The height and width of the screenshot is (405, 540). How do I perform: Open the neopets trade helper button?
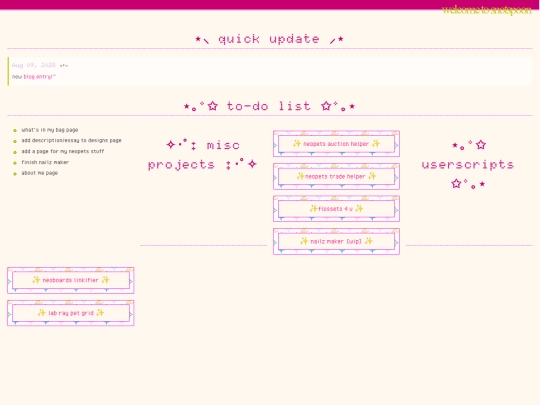point(336,176)
